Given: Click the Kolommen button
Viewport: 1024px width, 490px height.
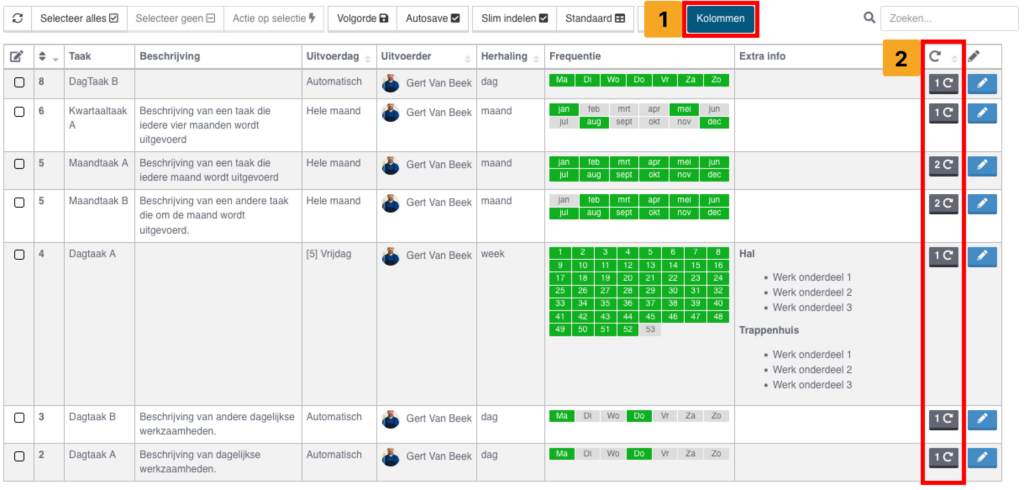Looking at the screenshot, I should click(720, 18).
